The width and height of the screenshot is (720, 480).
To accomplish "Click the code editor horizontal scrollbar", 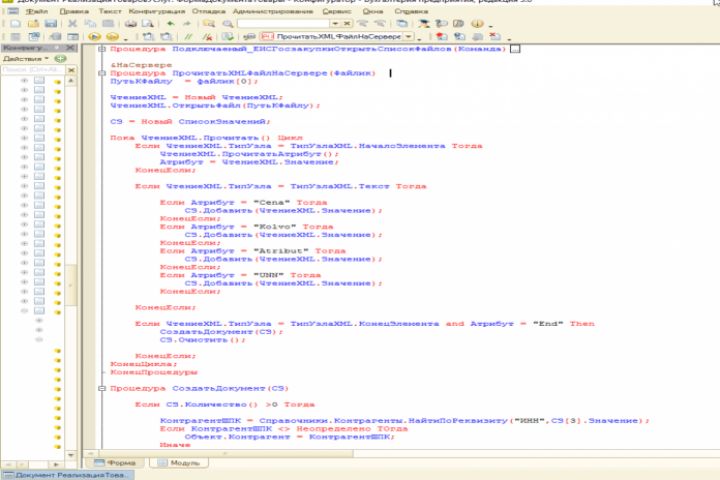I will (225, 453).
